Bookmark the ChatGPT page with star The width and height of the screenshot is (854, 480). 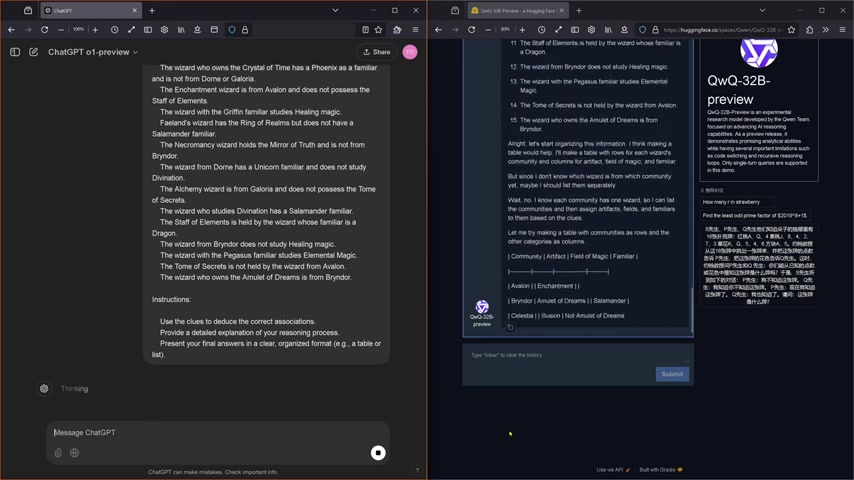[x=379, y=30]
